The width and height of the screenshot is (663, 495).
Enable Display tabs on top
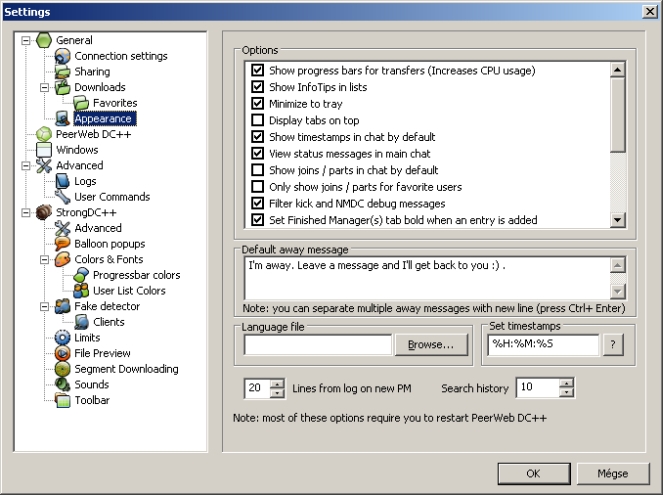(258, 120)
